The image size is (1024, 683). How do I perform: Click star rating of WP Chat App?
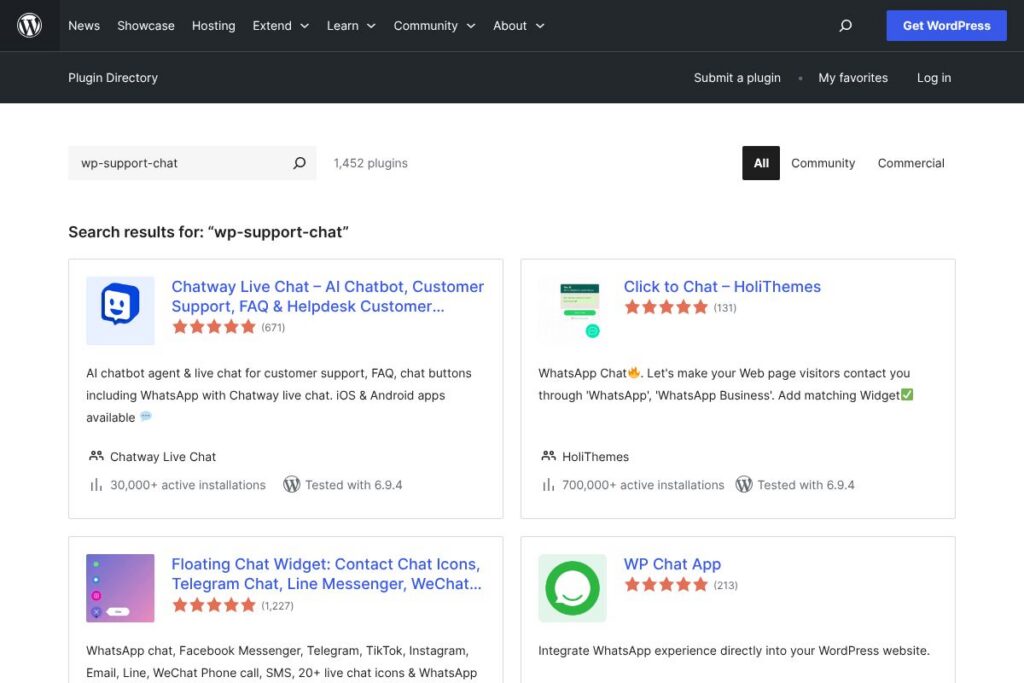(x=666, y=585)
